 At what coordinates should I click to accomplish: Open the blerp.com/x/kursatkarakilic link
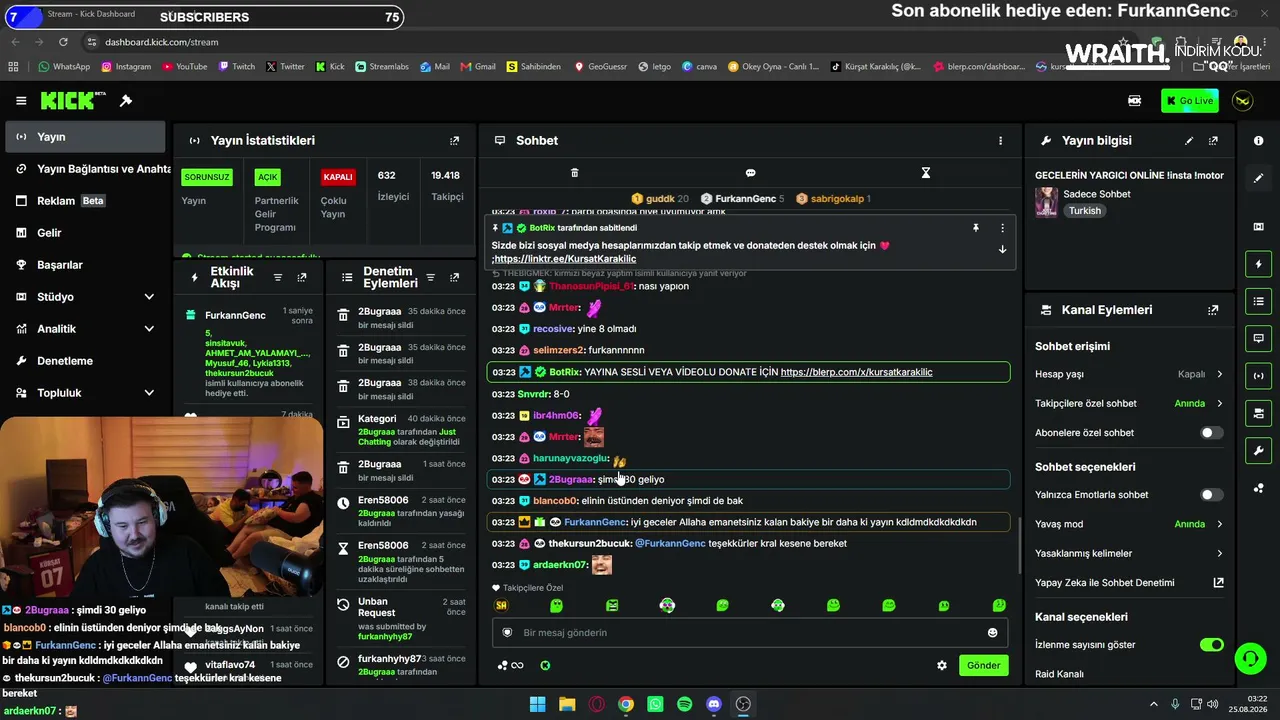click(856, 372)
